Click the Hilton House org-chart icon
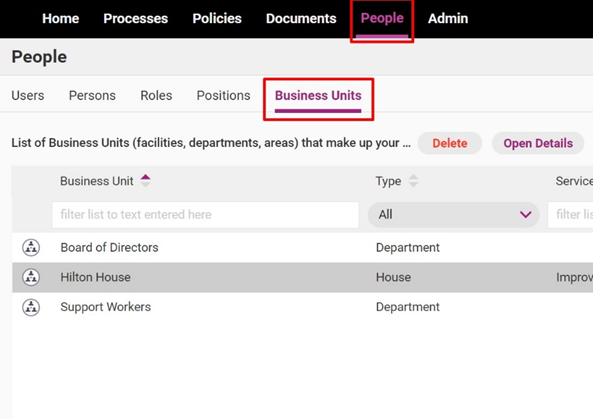Viewport: 593px width, 419px height. point(31,277)
